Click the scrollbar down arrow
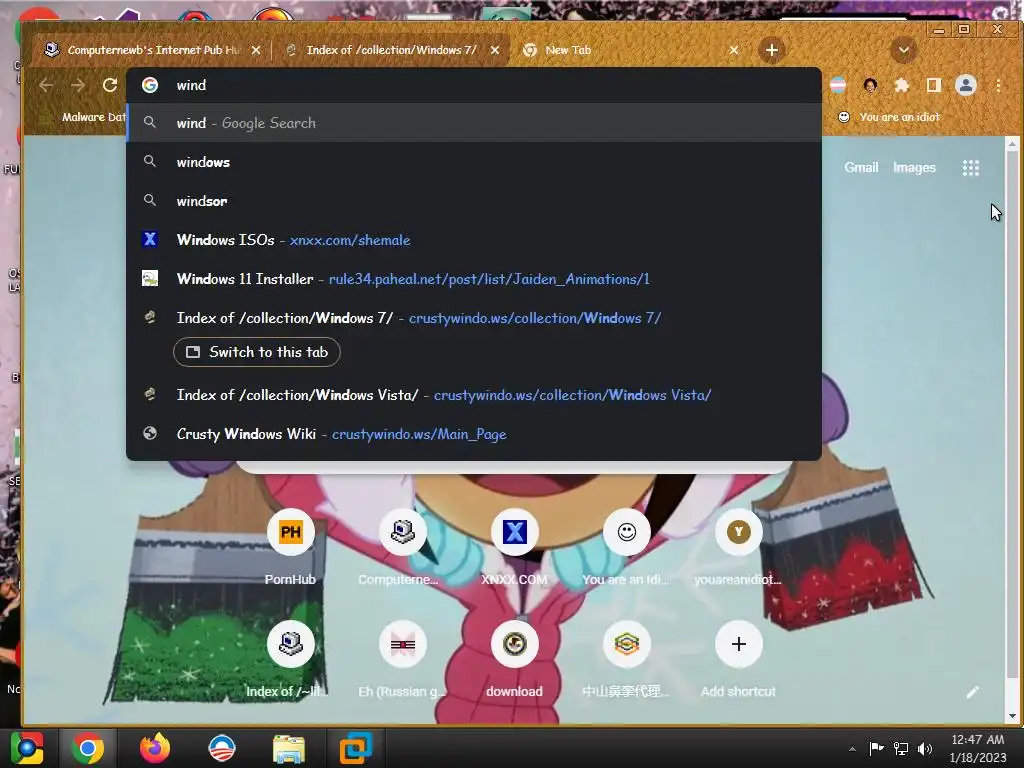Screen dimensions: 1024x768 (x=1012, y=716)
